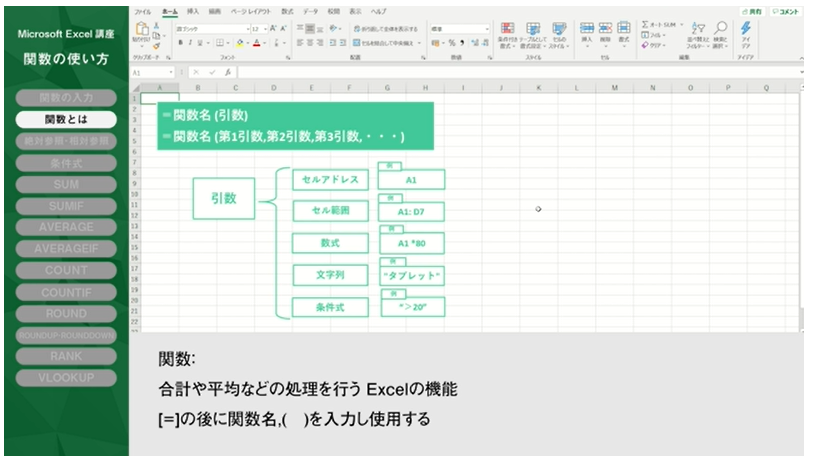Toggle Underline formatting
This screenshot has height=464, width=815.
tap(200, 43)
